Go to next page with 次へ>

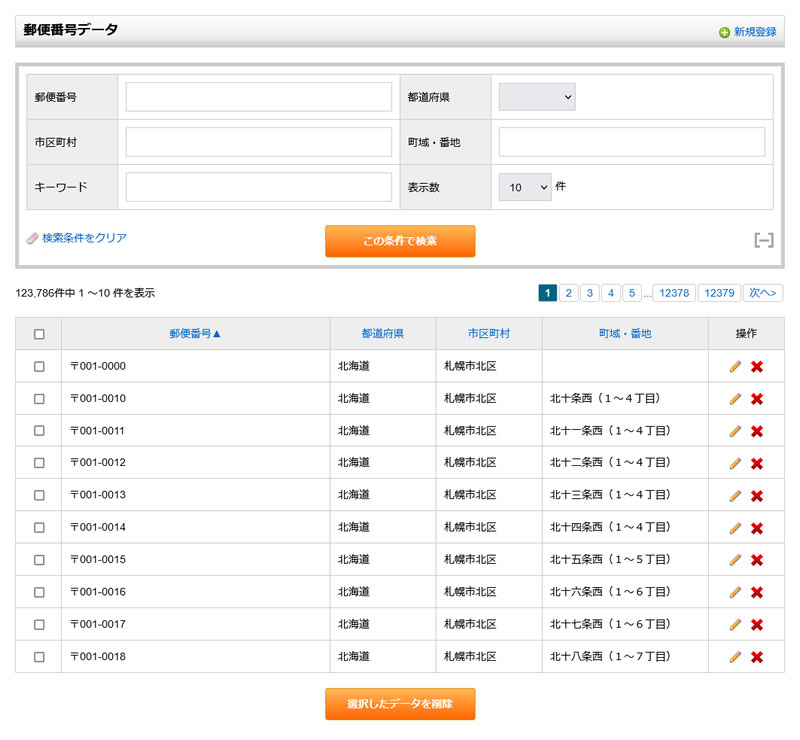[763, 293]
